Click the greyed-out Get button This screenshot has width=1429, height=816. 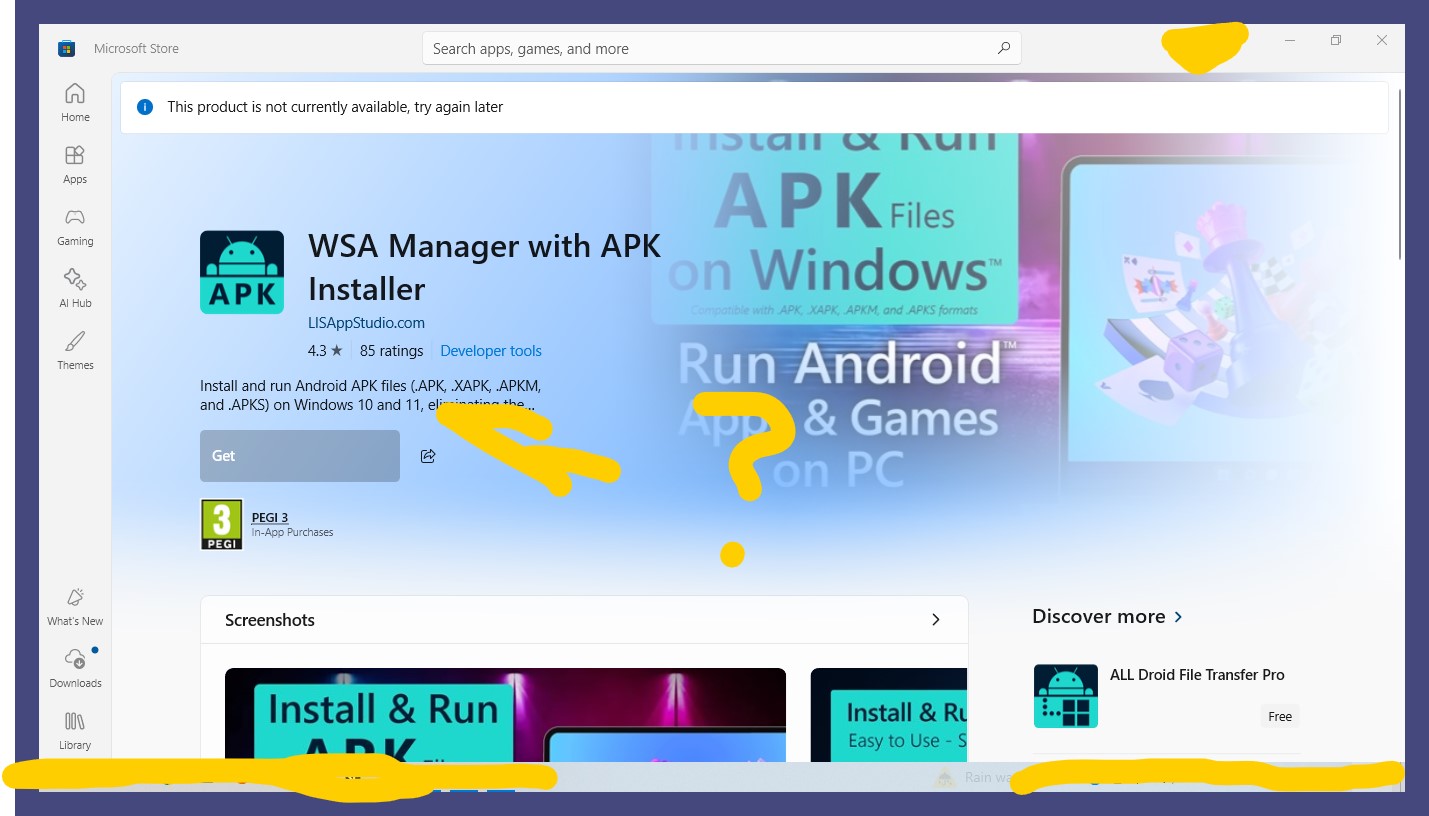[300, 456]
